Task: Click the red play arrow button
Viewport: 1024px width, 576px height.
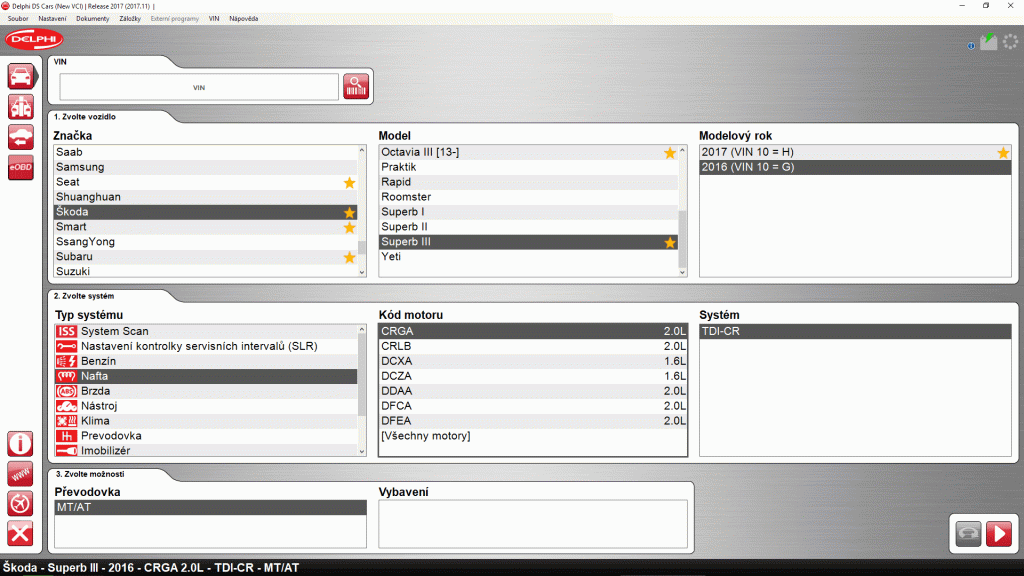Action: pos(998,534)
